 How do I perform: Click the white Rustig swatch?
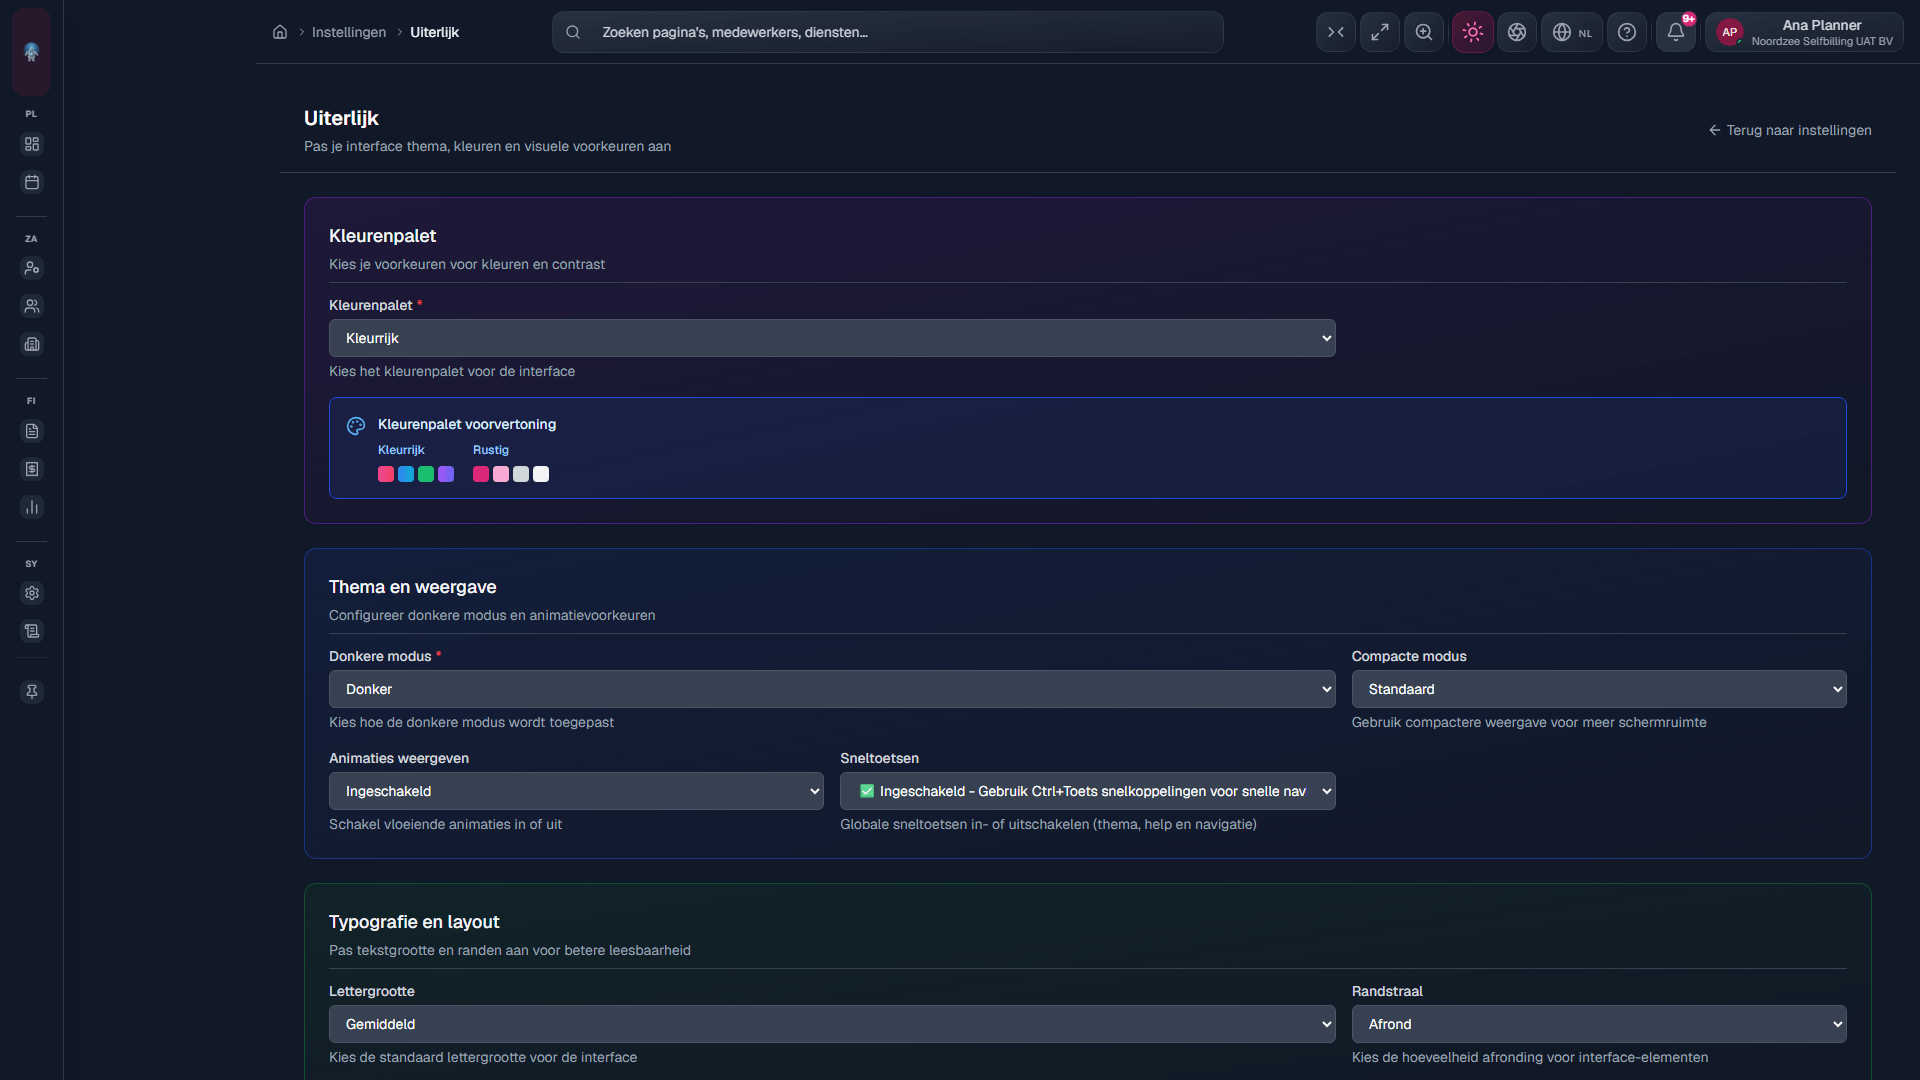click(541, 474)
